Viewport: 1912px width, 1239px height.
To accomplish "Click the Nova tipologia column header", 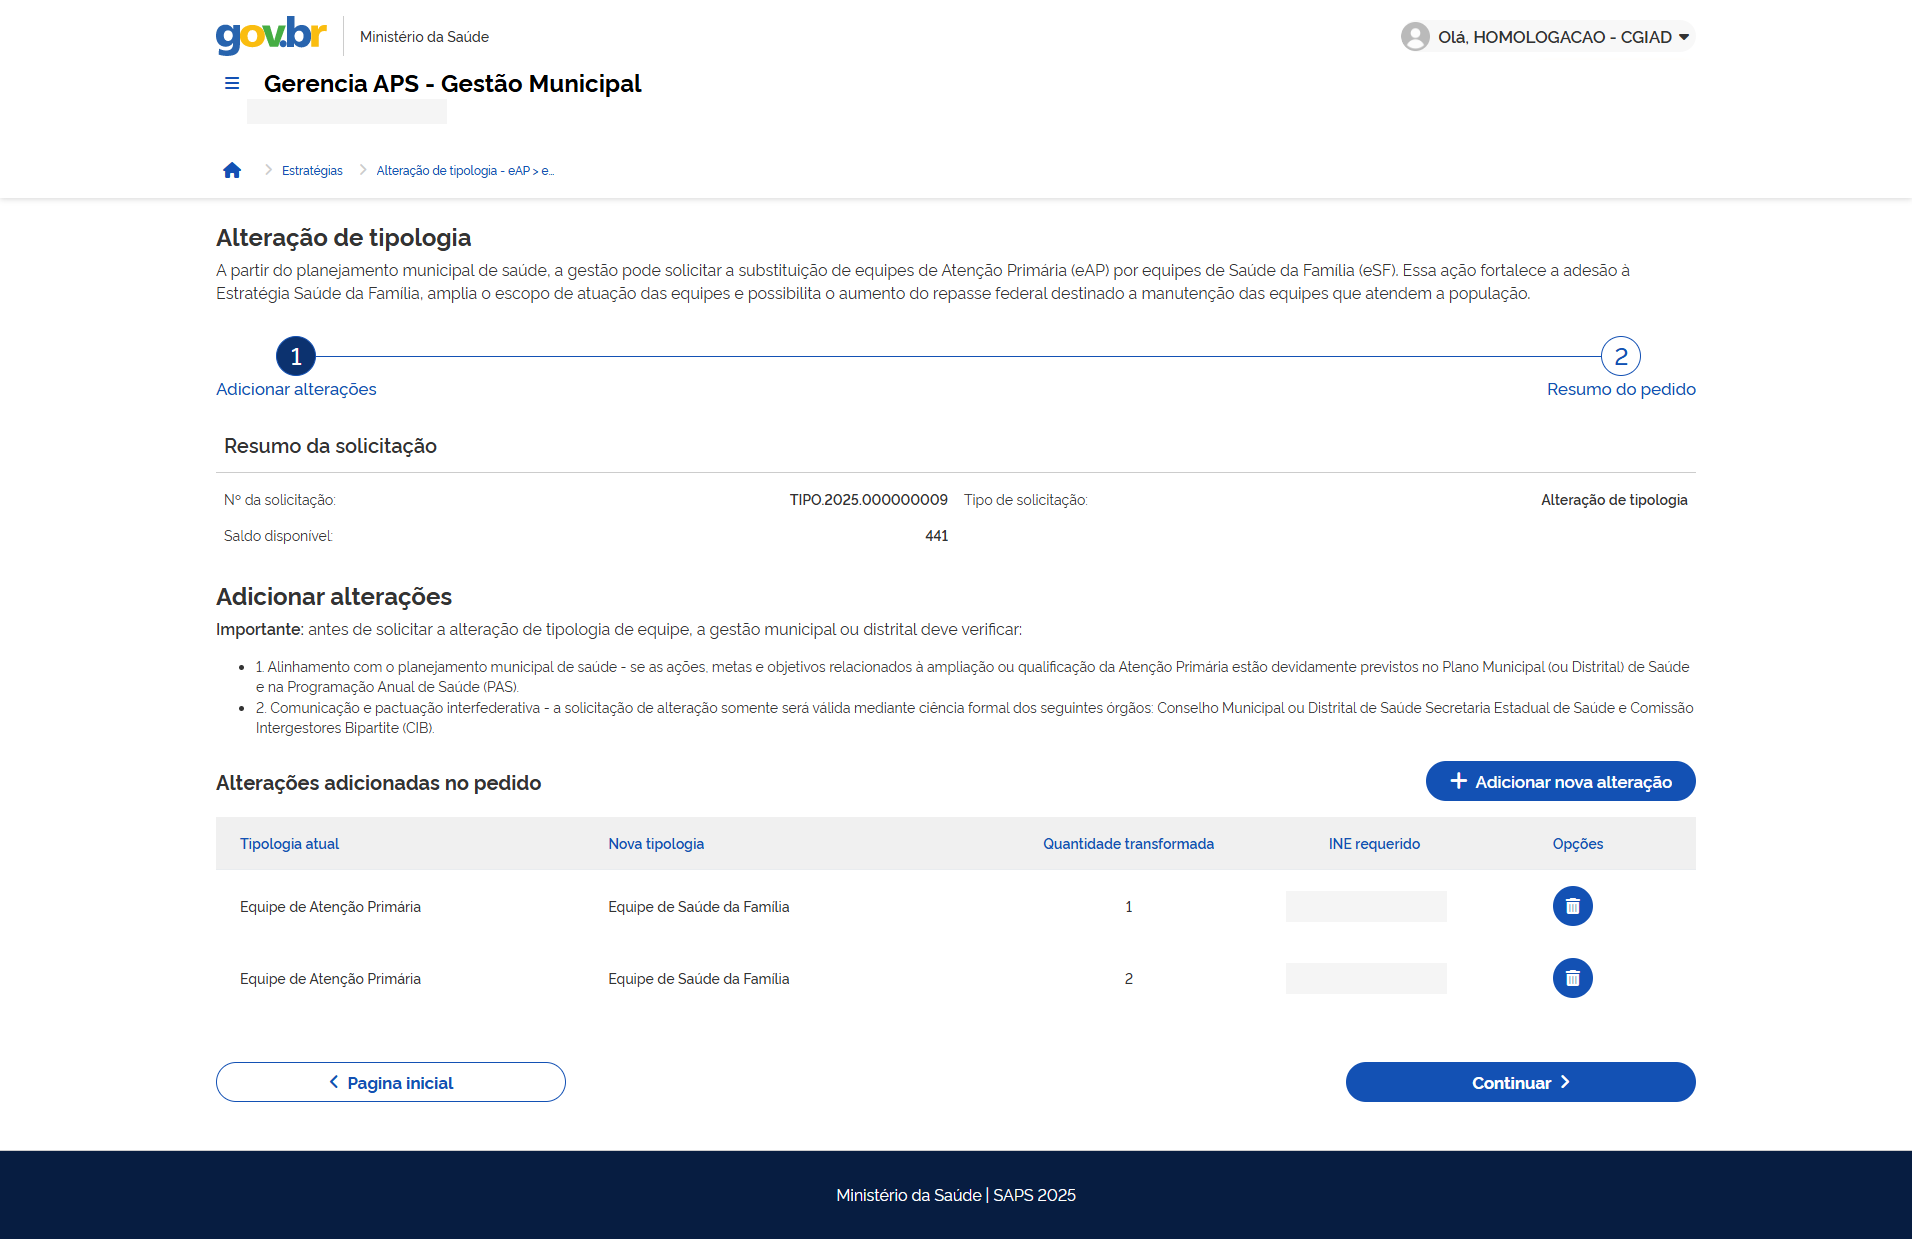I will tap(656, 844).
